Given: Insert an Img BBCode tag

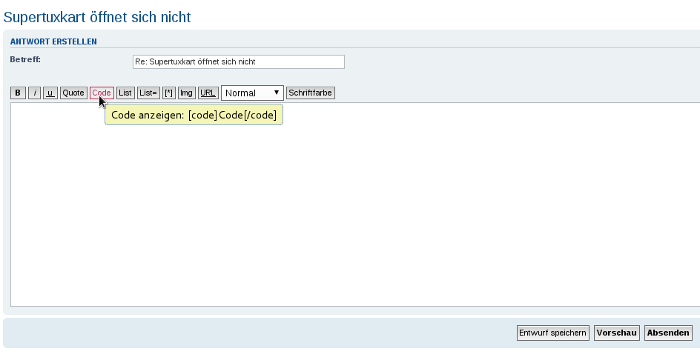Looking at the screenshot, I should [187, 93].
